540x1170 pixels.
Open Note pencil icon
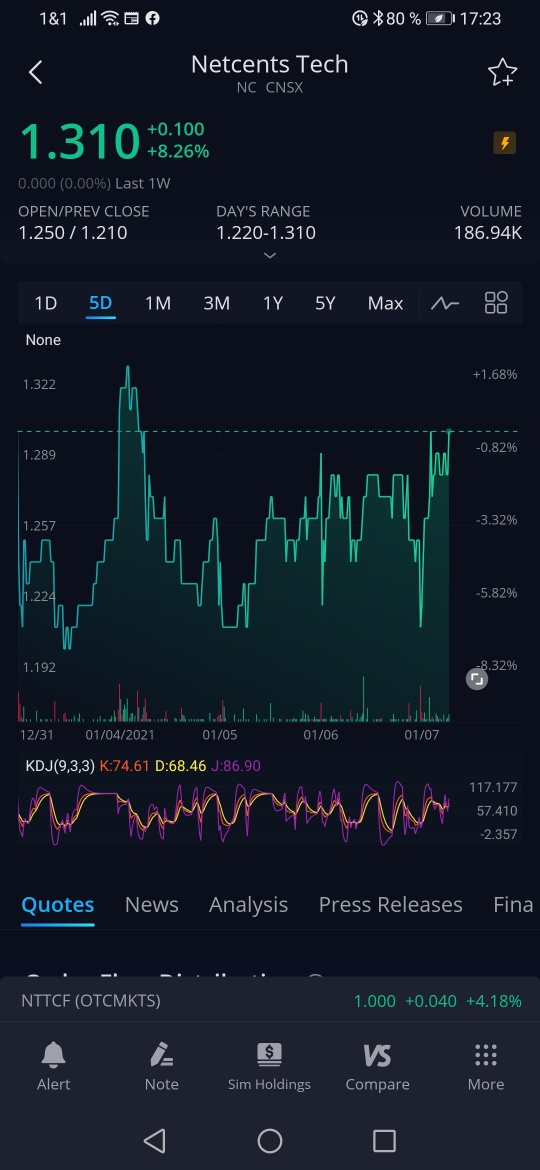point(161,1067)
